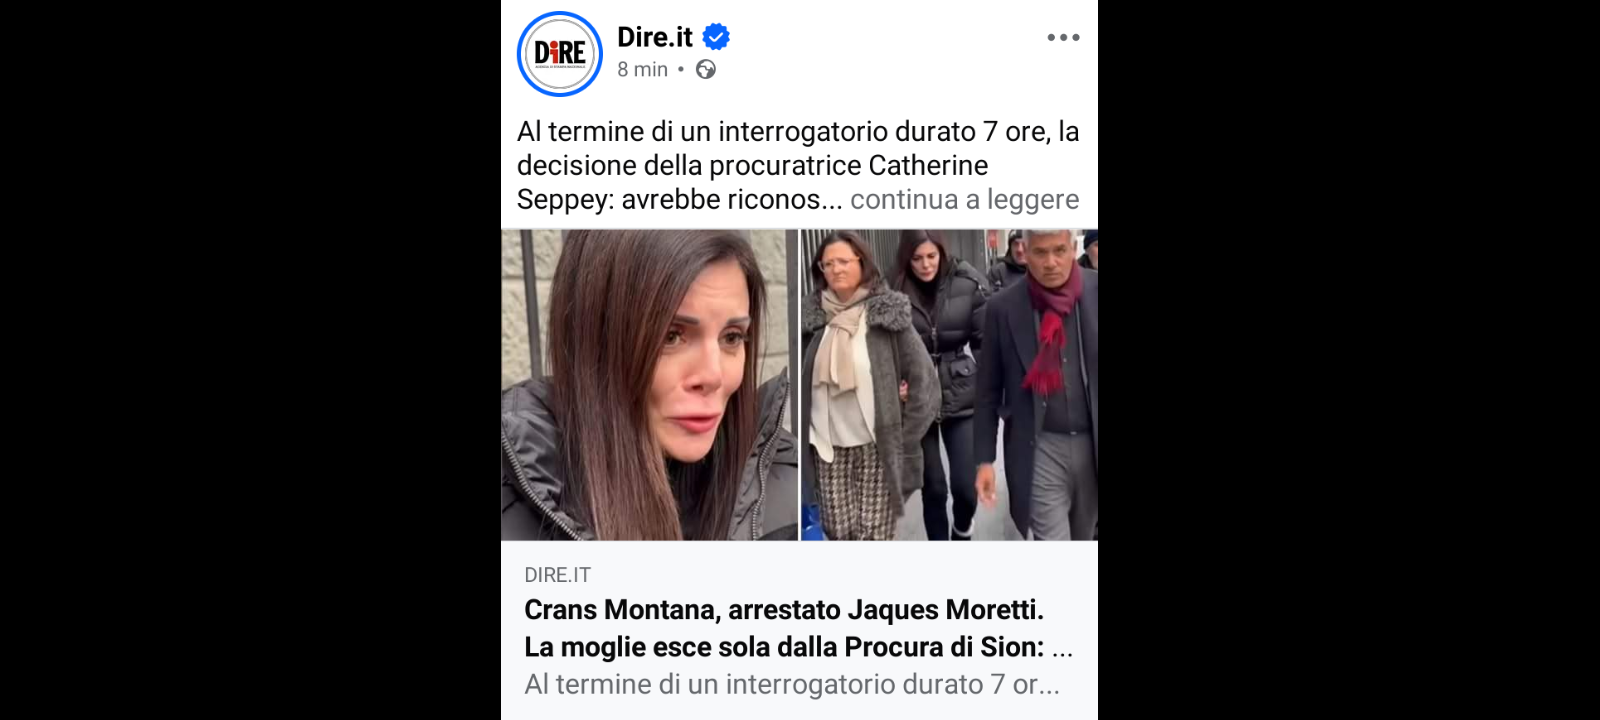Tap the blue verified badge
This screenshot has height=720, width=1600.
click(716, 37)
